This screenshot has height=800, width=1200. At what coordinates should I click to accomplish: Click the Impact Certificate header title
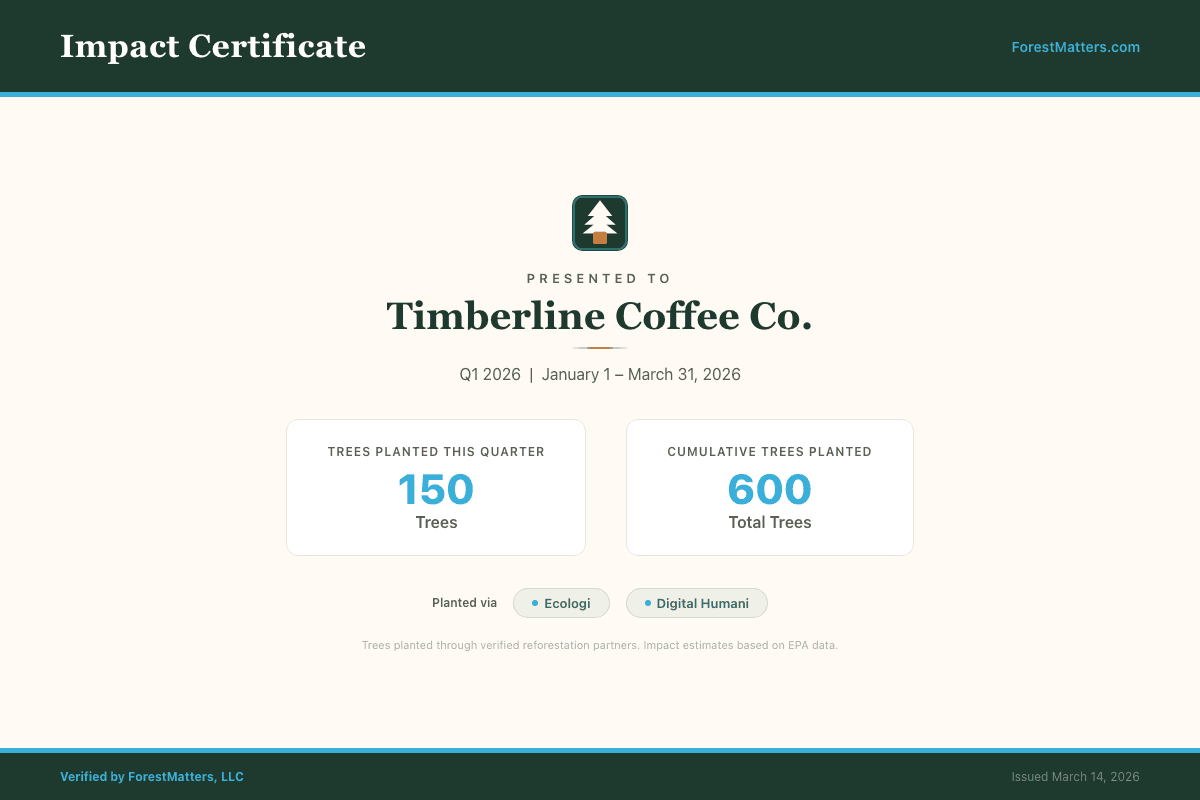214,46
